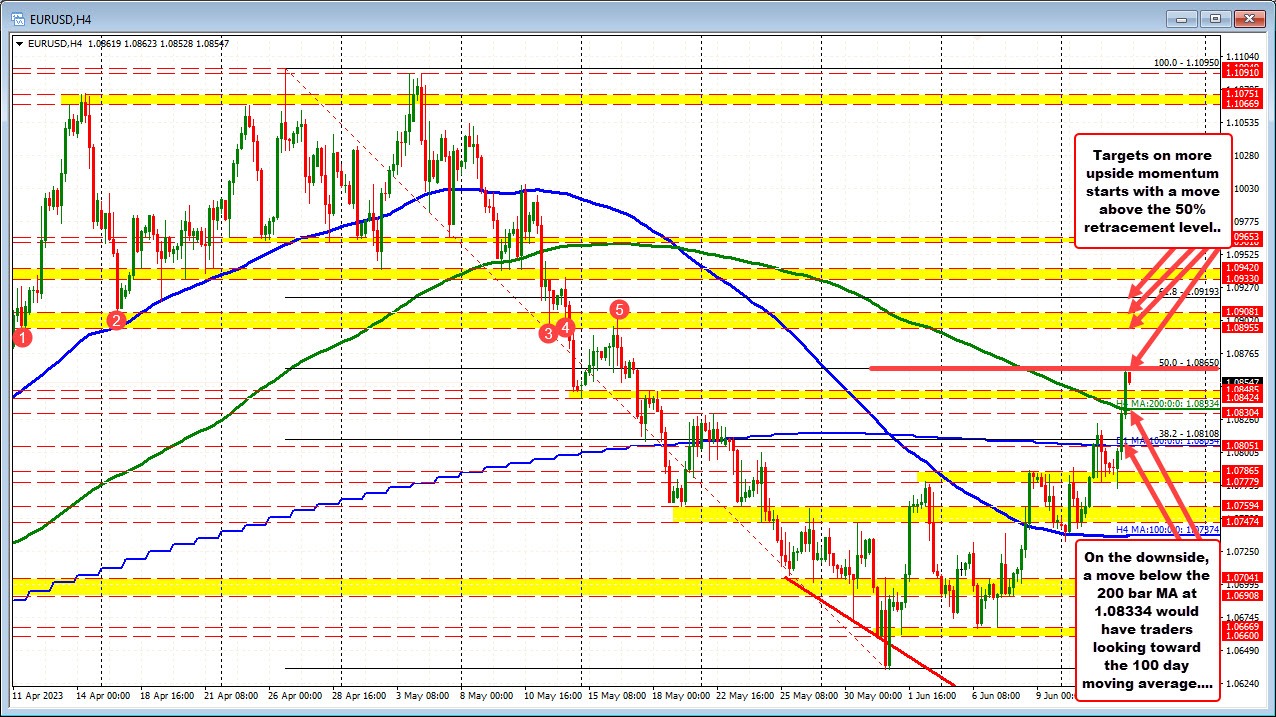Select numbered marker 5 on the chart
The height and width of the screenshot is (717, 1276).
coord(618,310)
